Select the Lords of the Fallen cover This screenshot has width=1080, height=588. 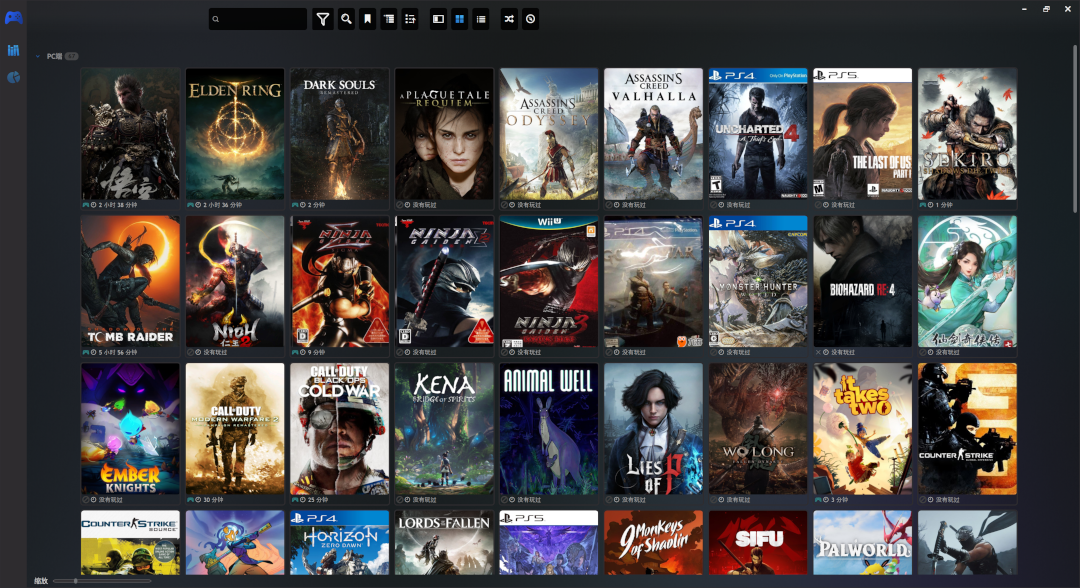(x=444, y=543)
